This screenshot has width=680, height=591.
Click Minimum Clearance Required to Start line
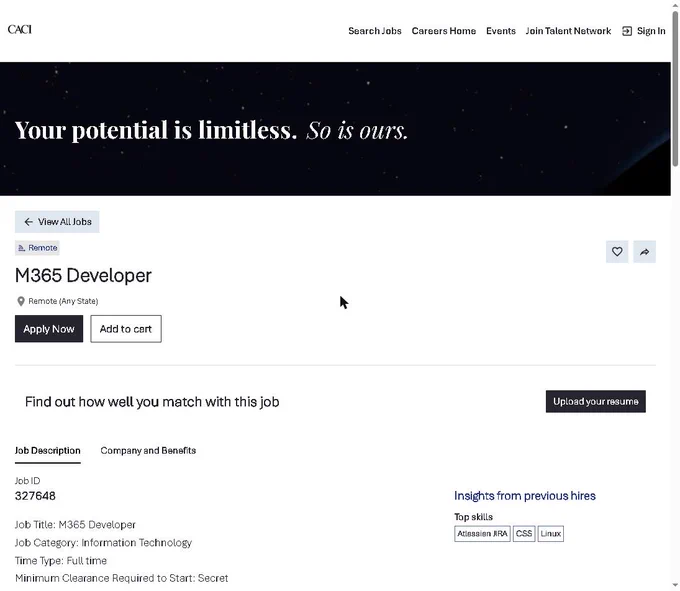121,578
